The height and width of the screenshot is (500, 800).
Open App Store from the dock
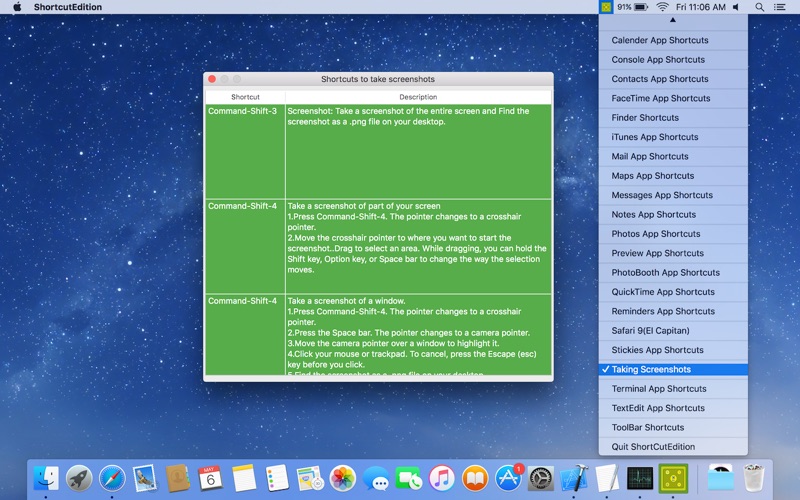click(x=508, y=478)
